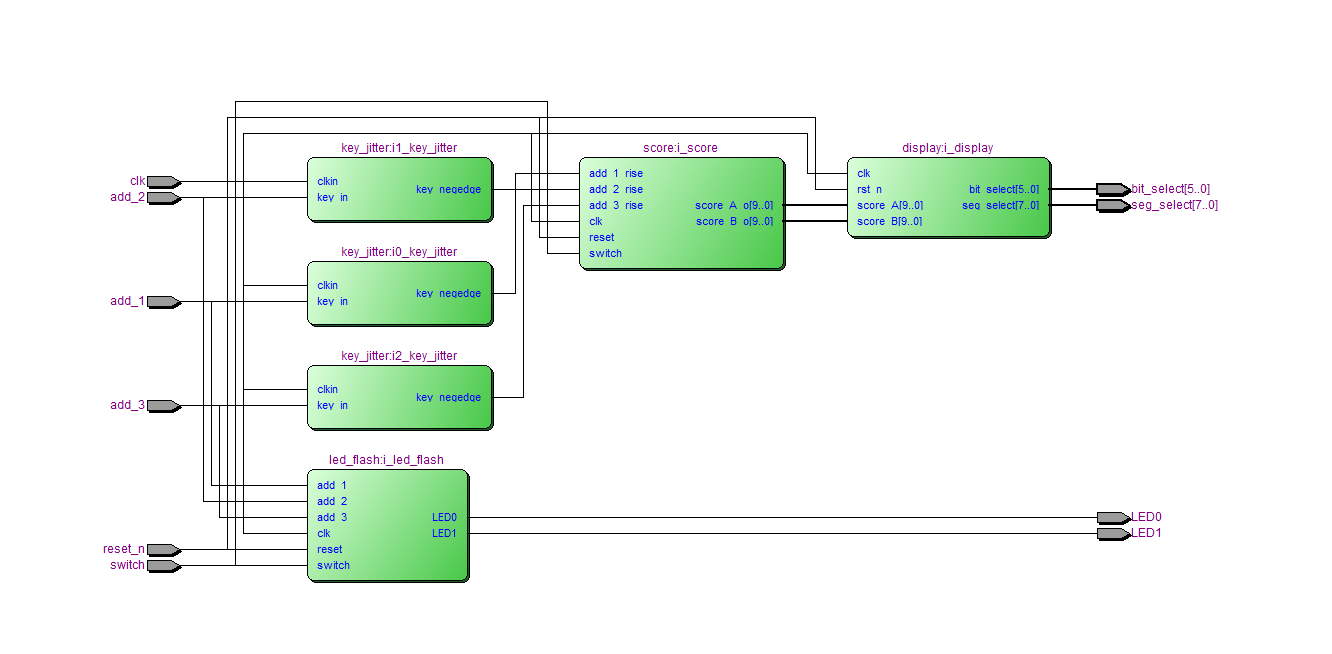Select the key_jitter:i2_key_jitter instance title
This screenshot has width=1332, height=654.
pyautogui.click(x=399, y=356)
